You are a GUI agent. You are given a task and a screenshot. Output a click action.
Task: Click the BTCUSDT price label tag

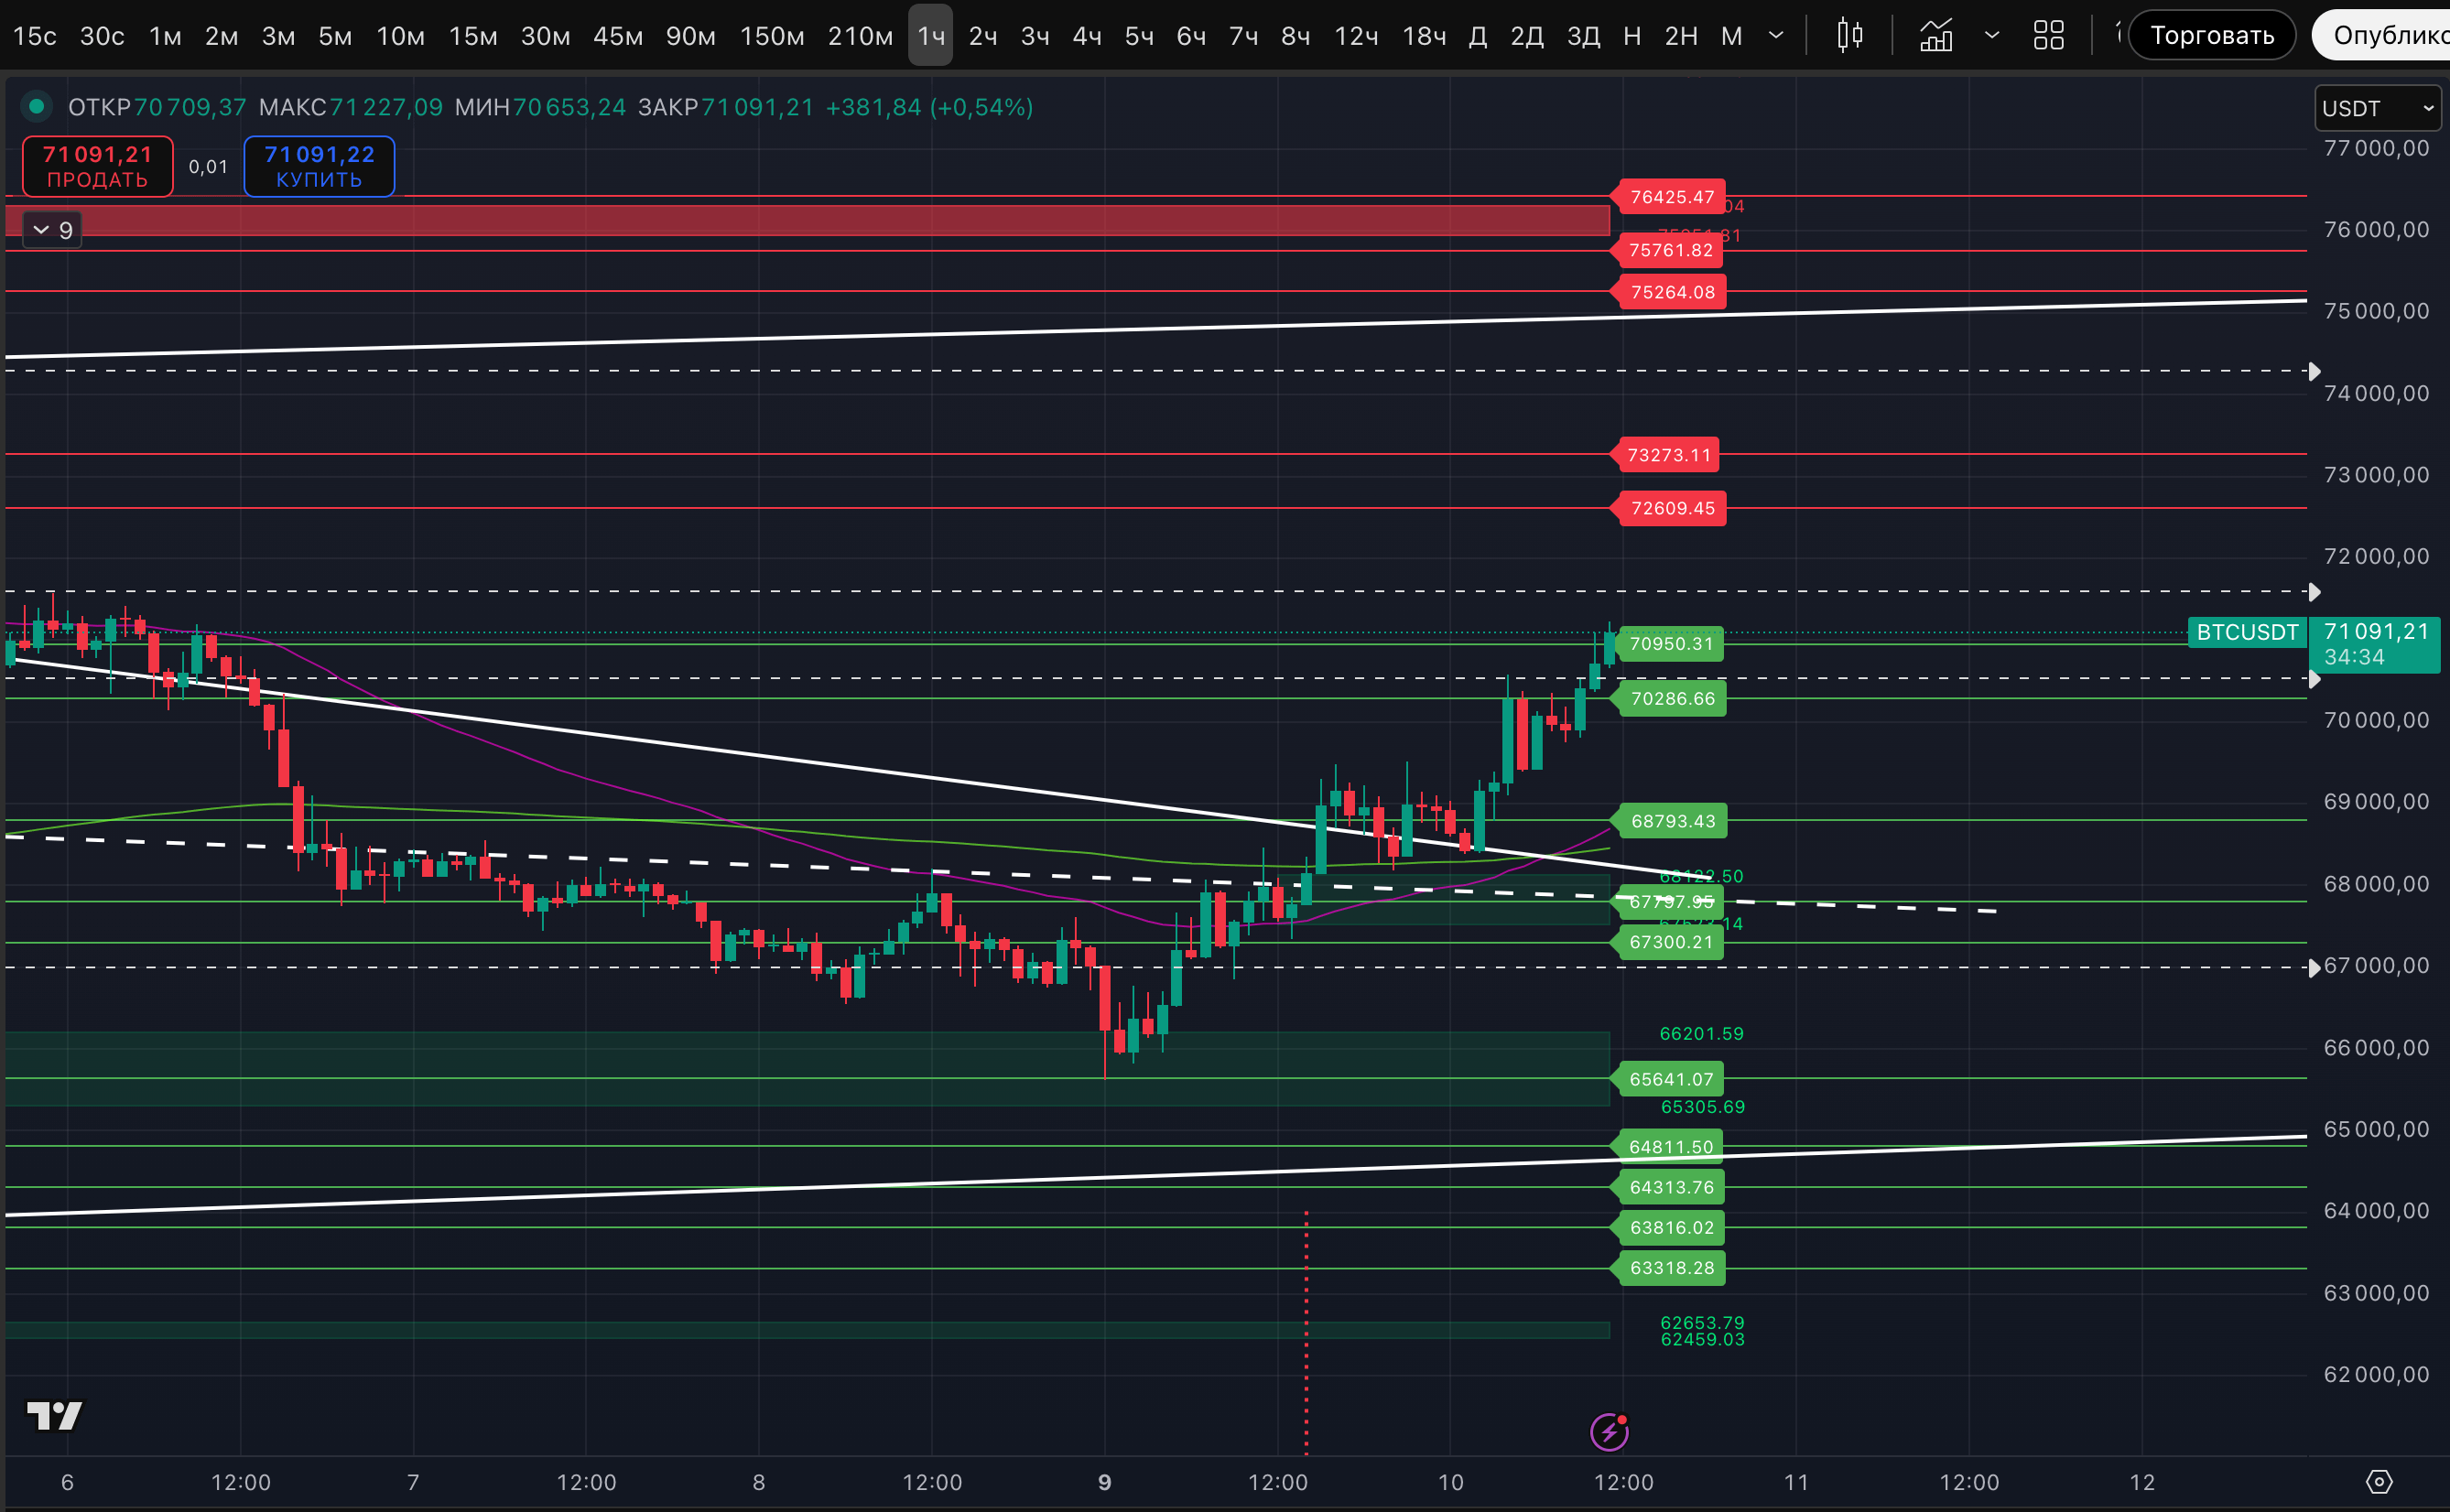click(2246, 632)
